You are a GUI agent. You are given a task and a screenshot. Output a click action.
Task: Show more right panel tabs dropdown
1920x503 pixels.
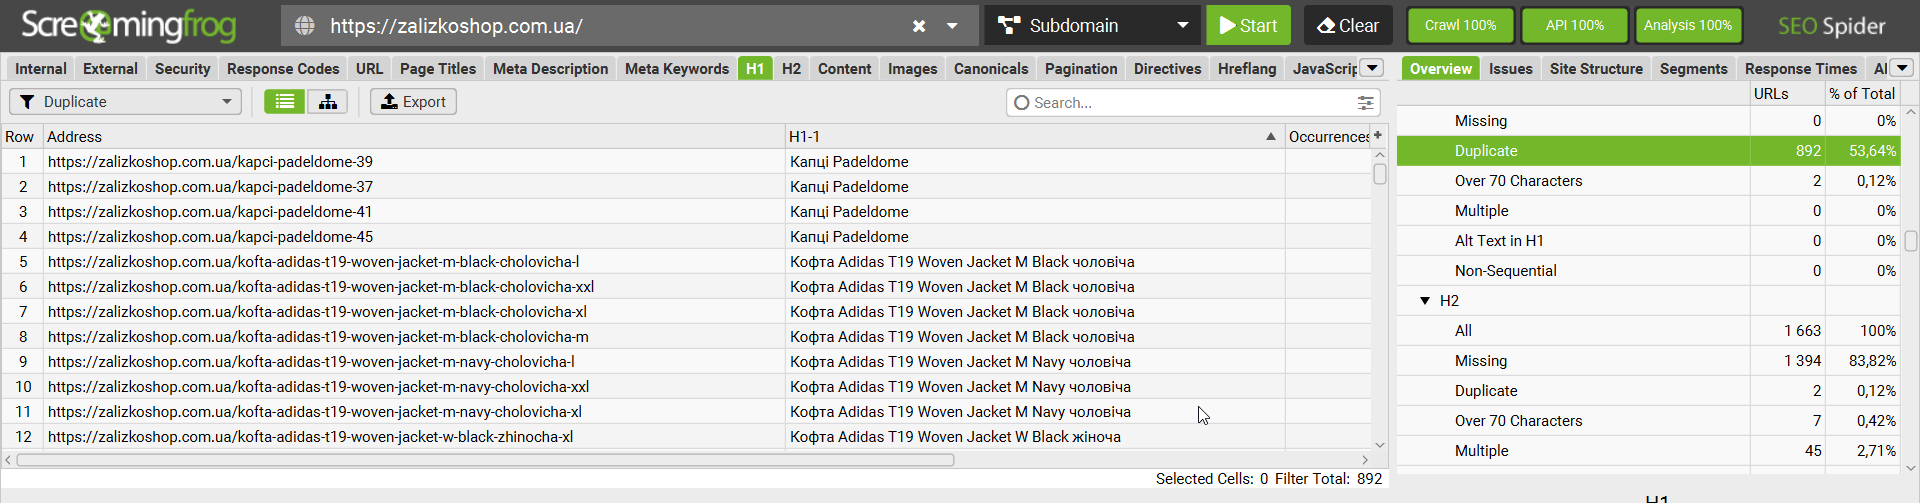1901,68
